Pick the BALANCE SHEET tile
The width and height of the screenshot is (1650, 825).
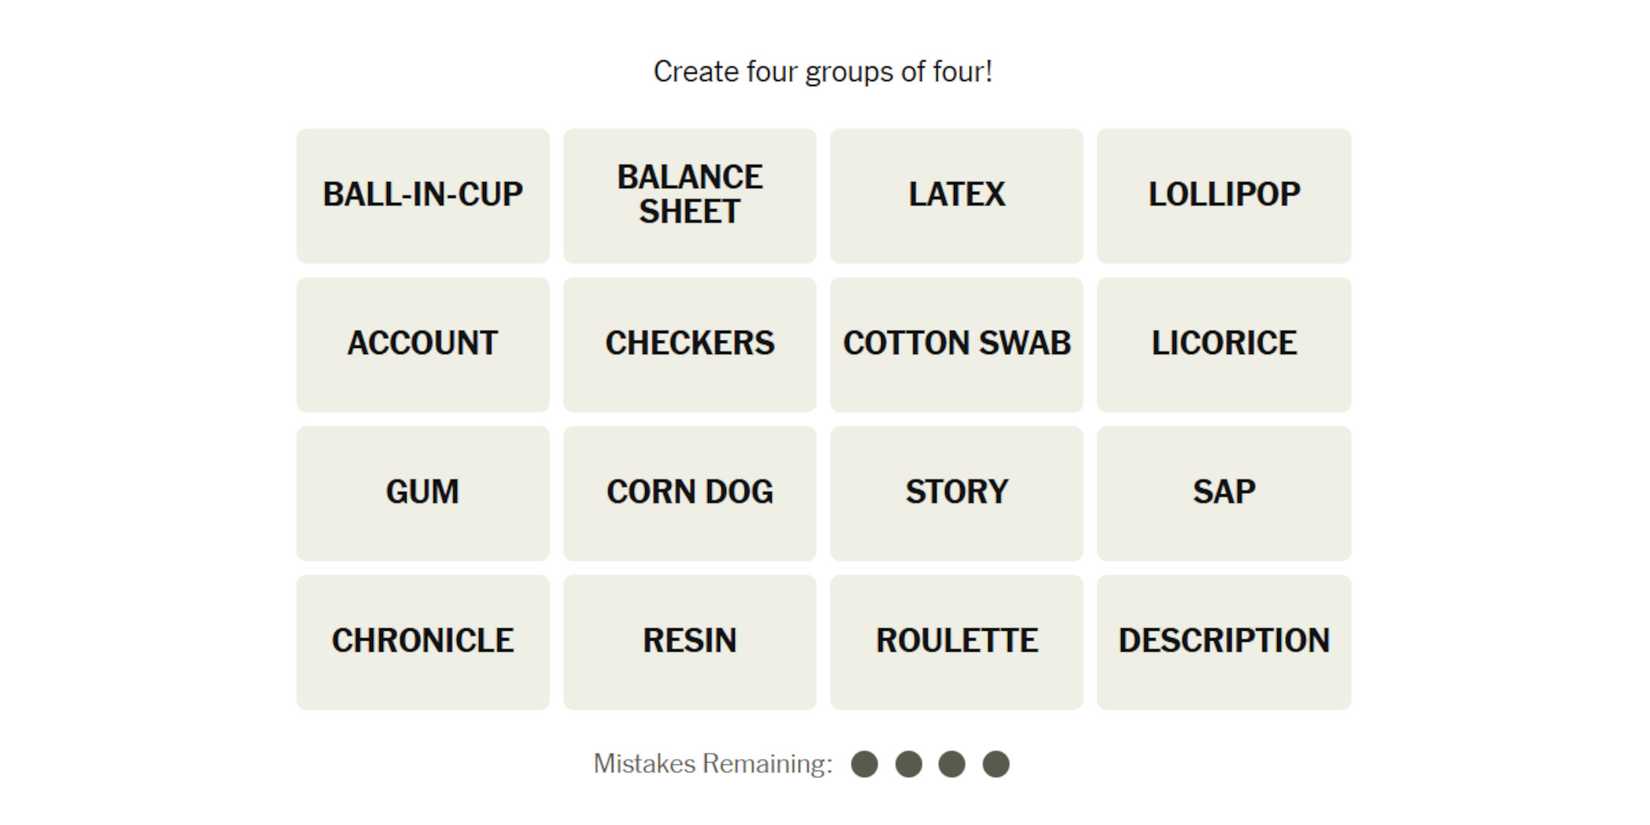(x=689, y=195)
